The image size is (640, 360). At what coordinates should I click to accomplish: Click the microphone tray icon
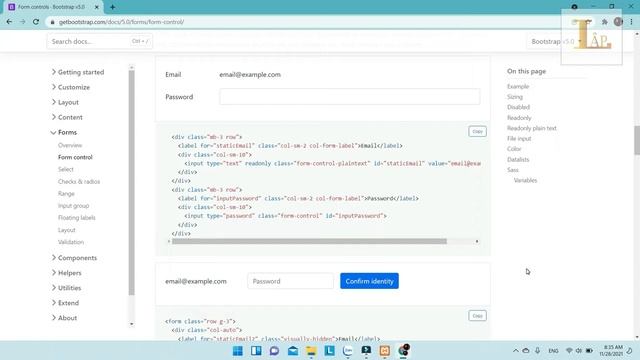pyautogui.click(x=538, y=351)
